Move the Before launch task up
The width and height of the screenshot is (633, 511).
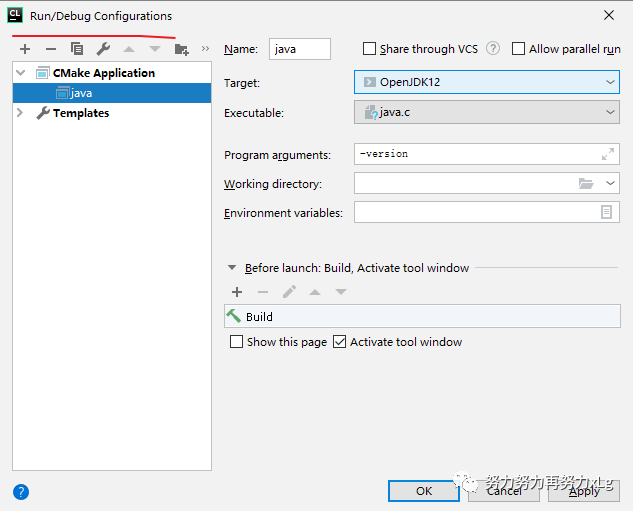[315, 292]
